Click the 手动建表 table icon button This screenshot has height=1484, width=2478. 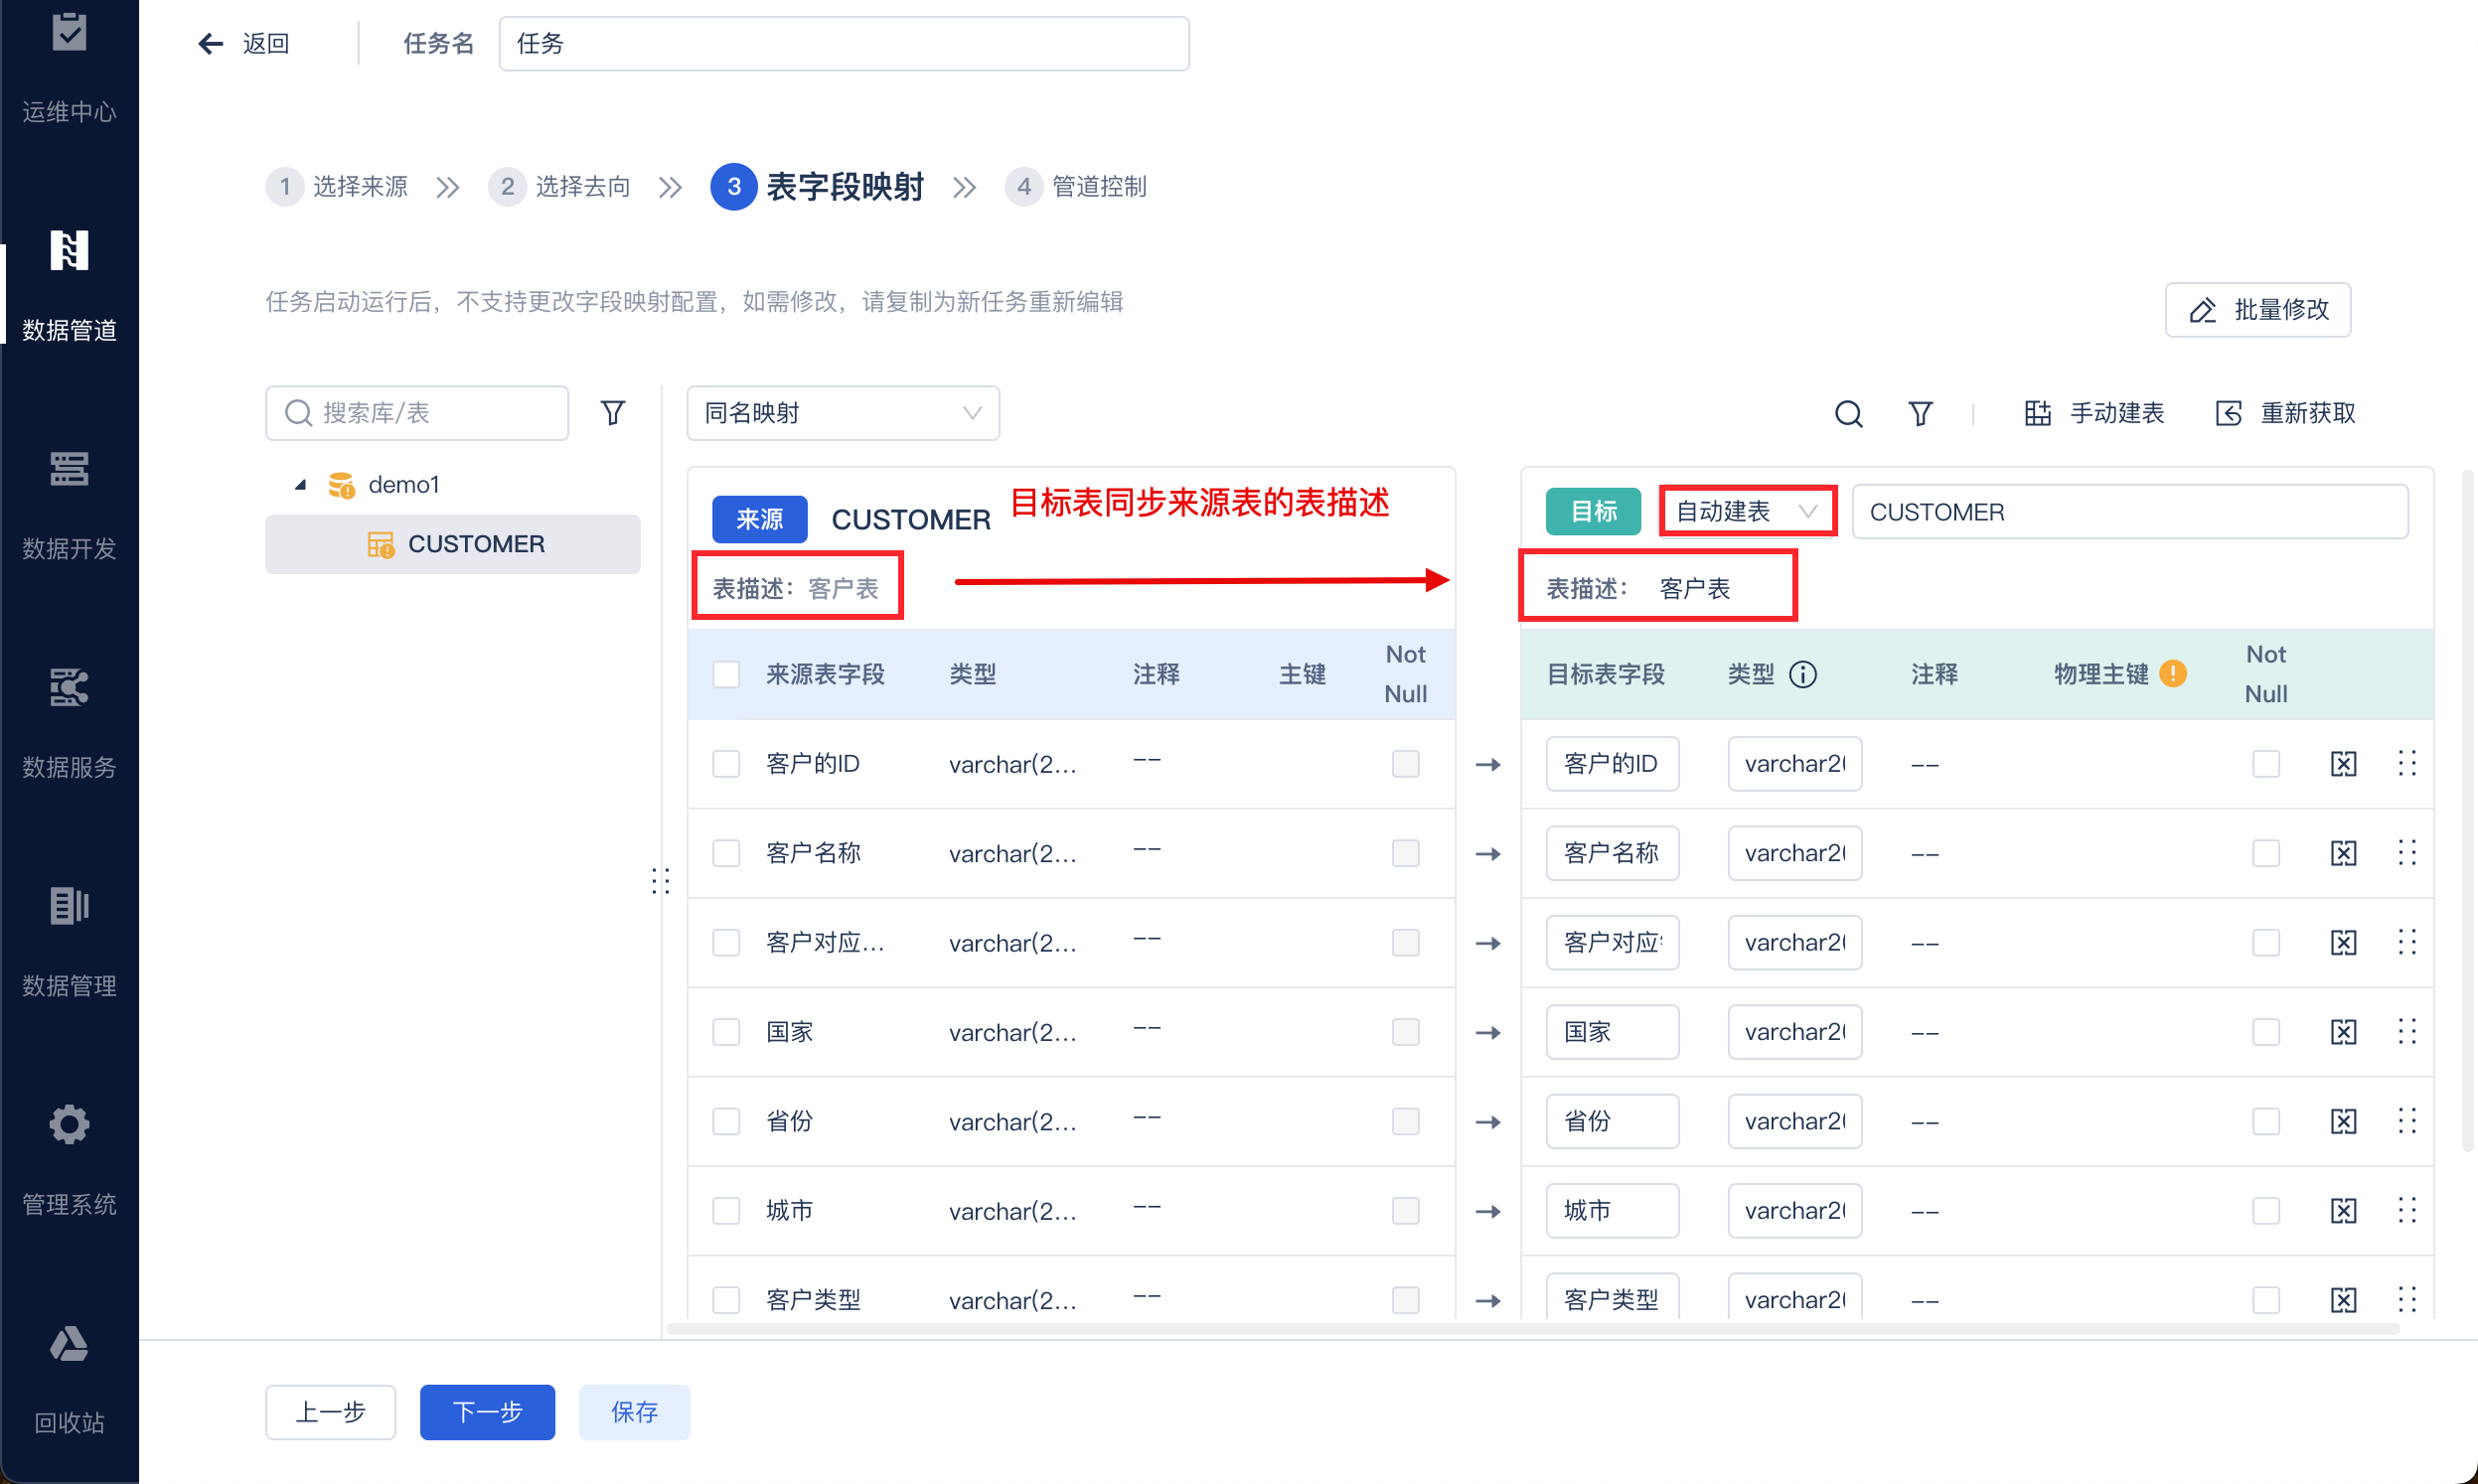click(2094, 413)
